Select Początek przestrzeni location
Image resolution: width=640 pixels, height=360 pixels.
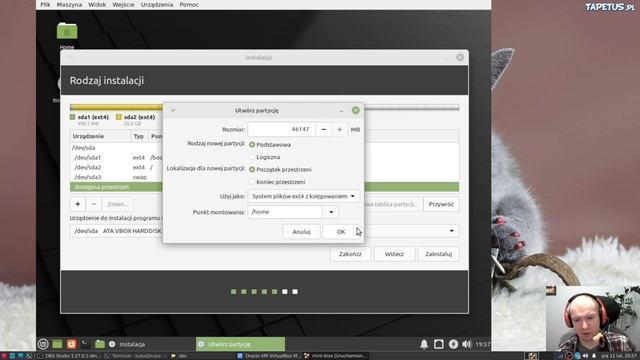[280, 169]
